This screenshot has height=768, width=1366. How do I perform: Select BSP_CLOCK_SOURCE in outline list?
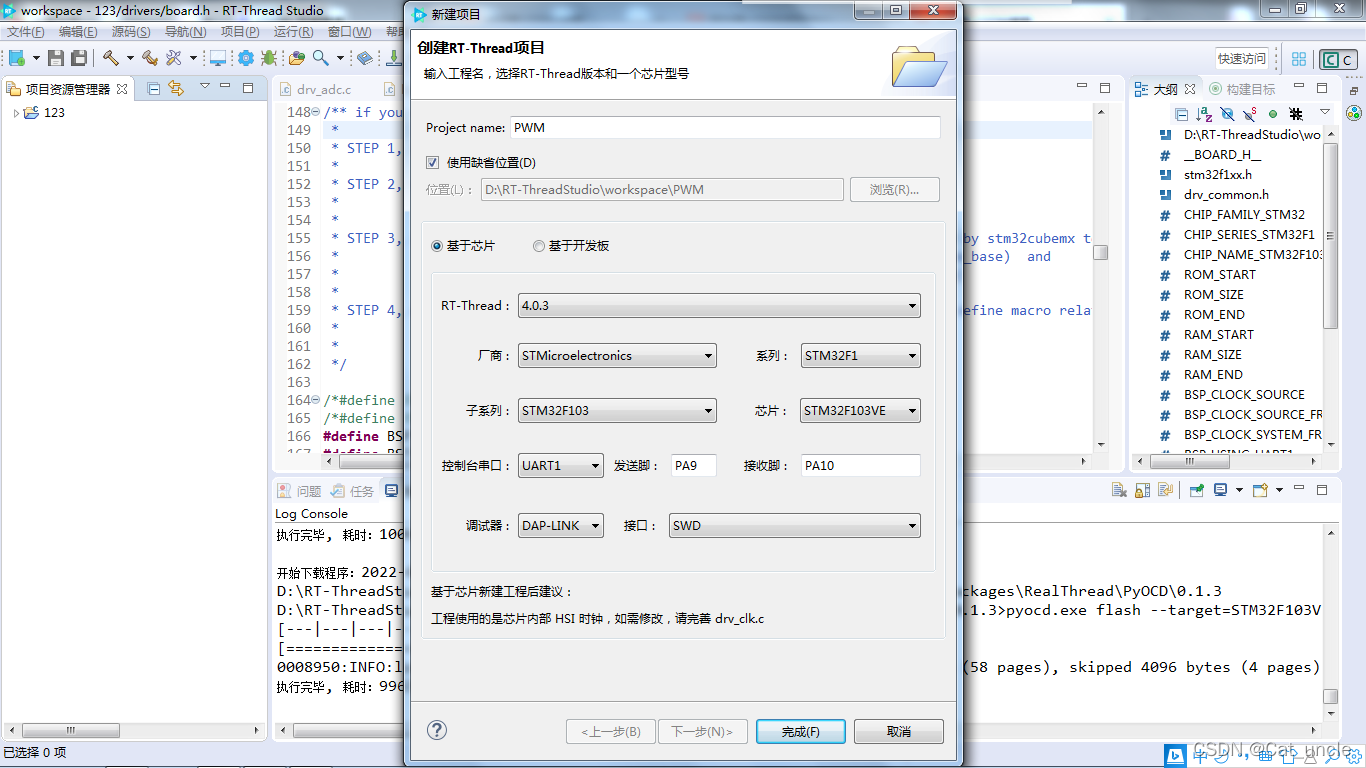(x=1244, y=395)
